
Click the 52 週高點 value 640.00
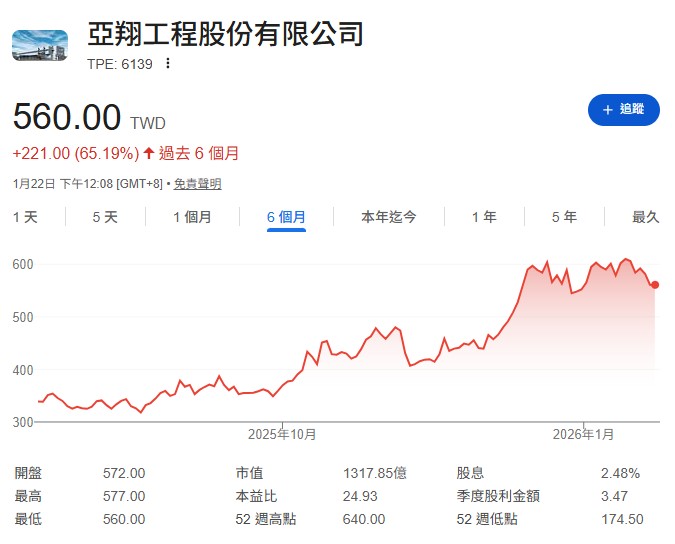[364, 519]
